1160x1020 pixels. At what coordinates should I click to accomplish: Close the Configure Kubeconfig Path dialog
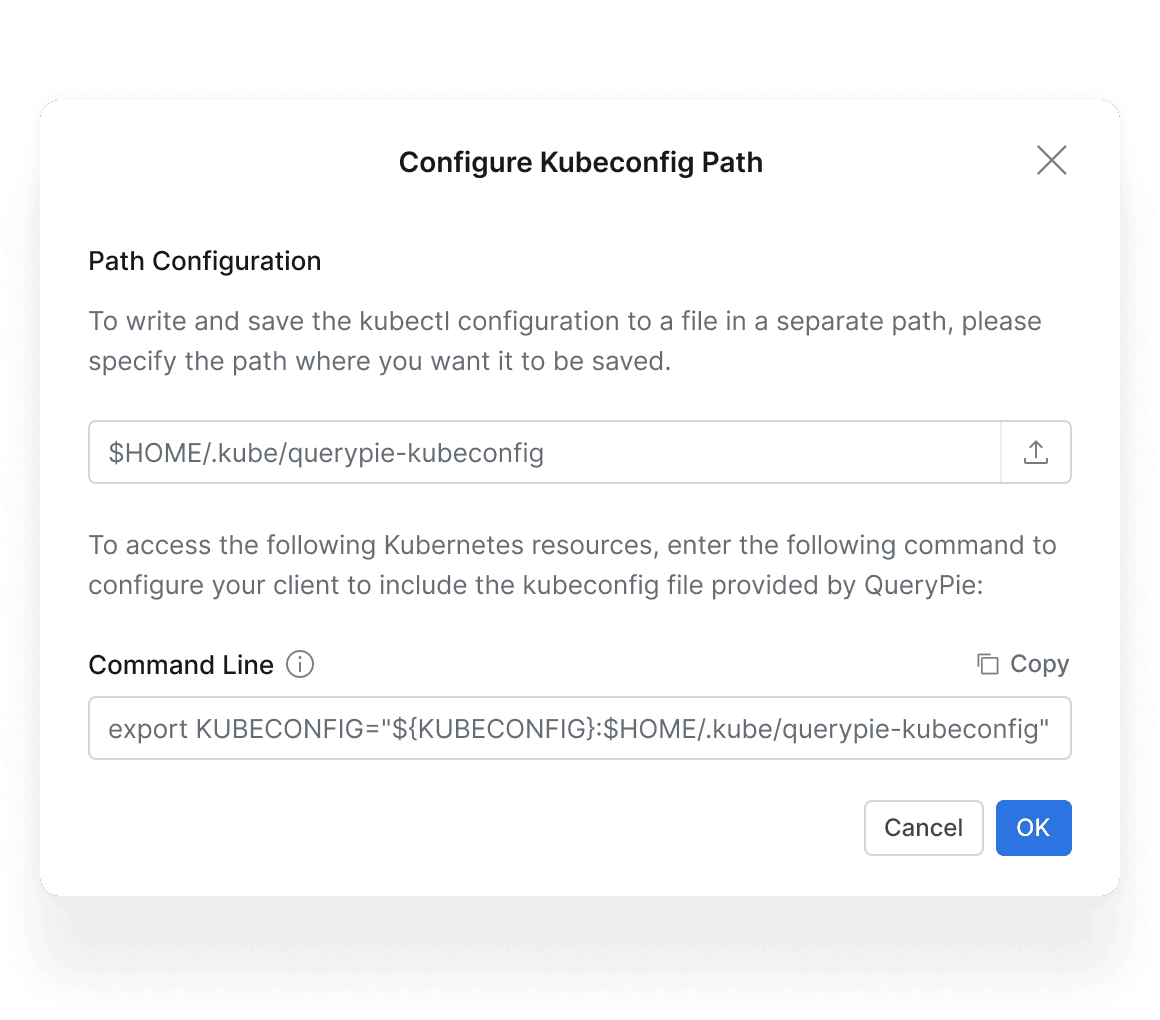point(1051,160)
